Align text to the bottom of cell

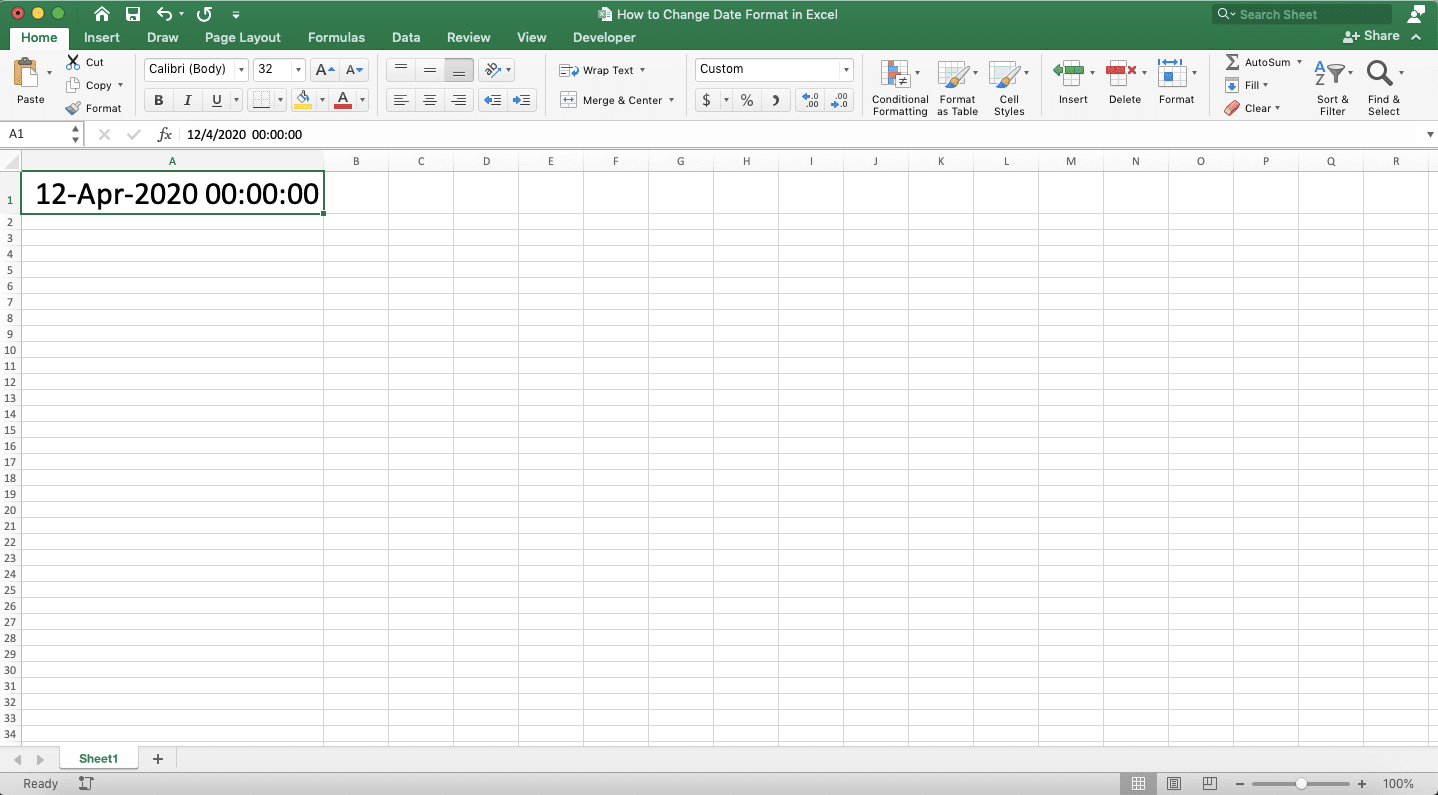459,70
